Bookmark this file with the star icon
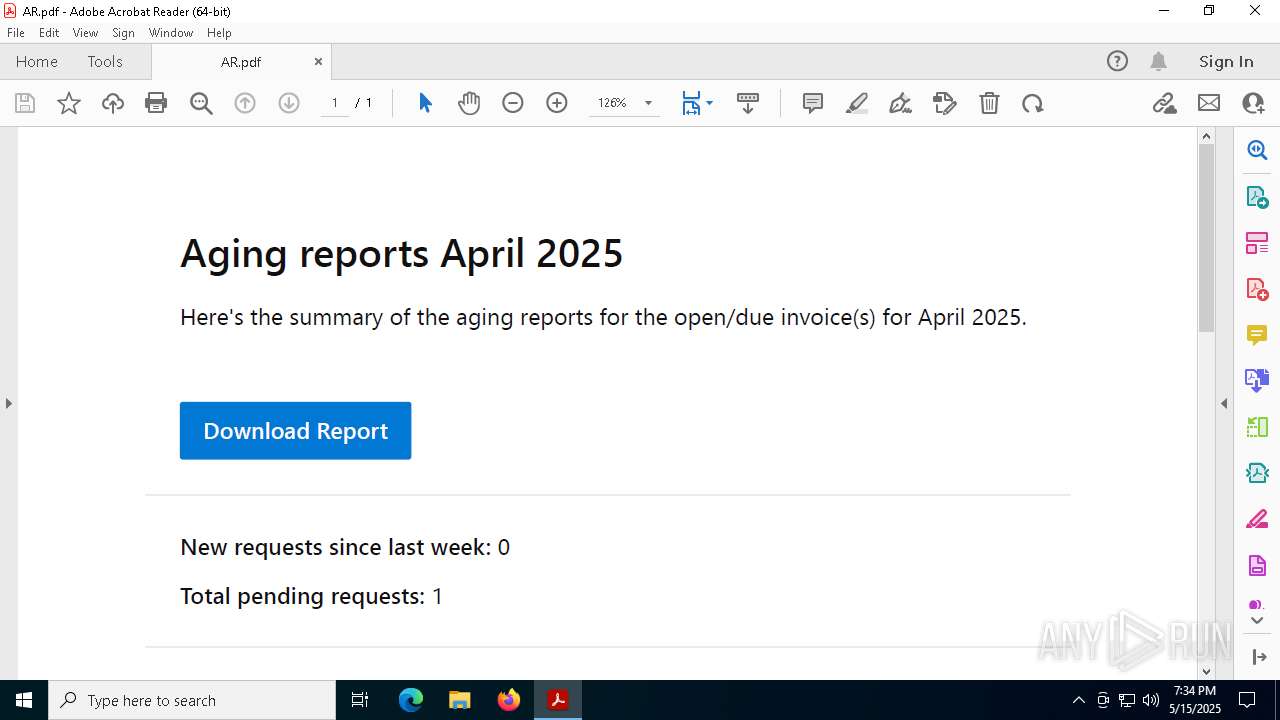 69,103
